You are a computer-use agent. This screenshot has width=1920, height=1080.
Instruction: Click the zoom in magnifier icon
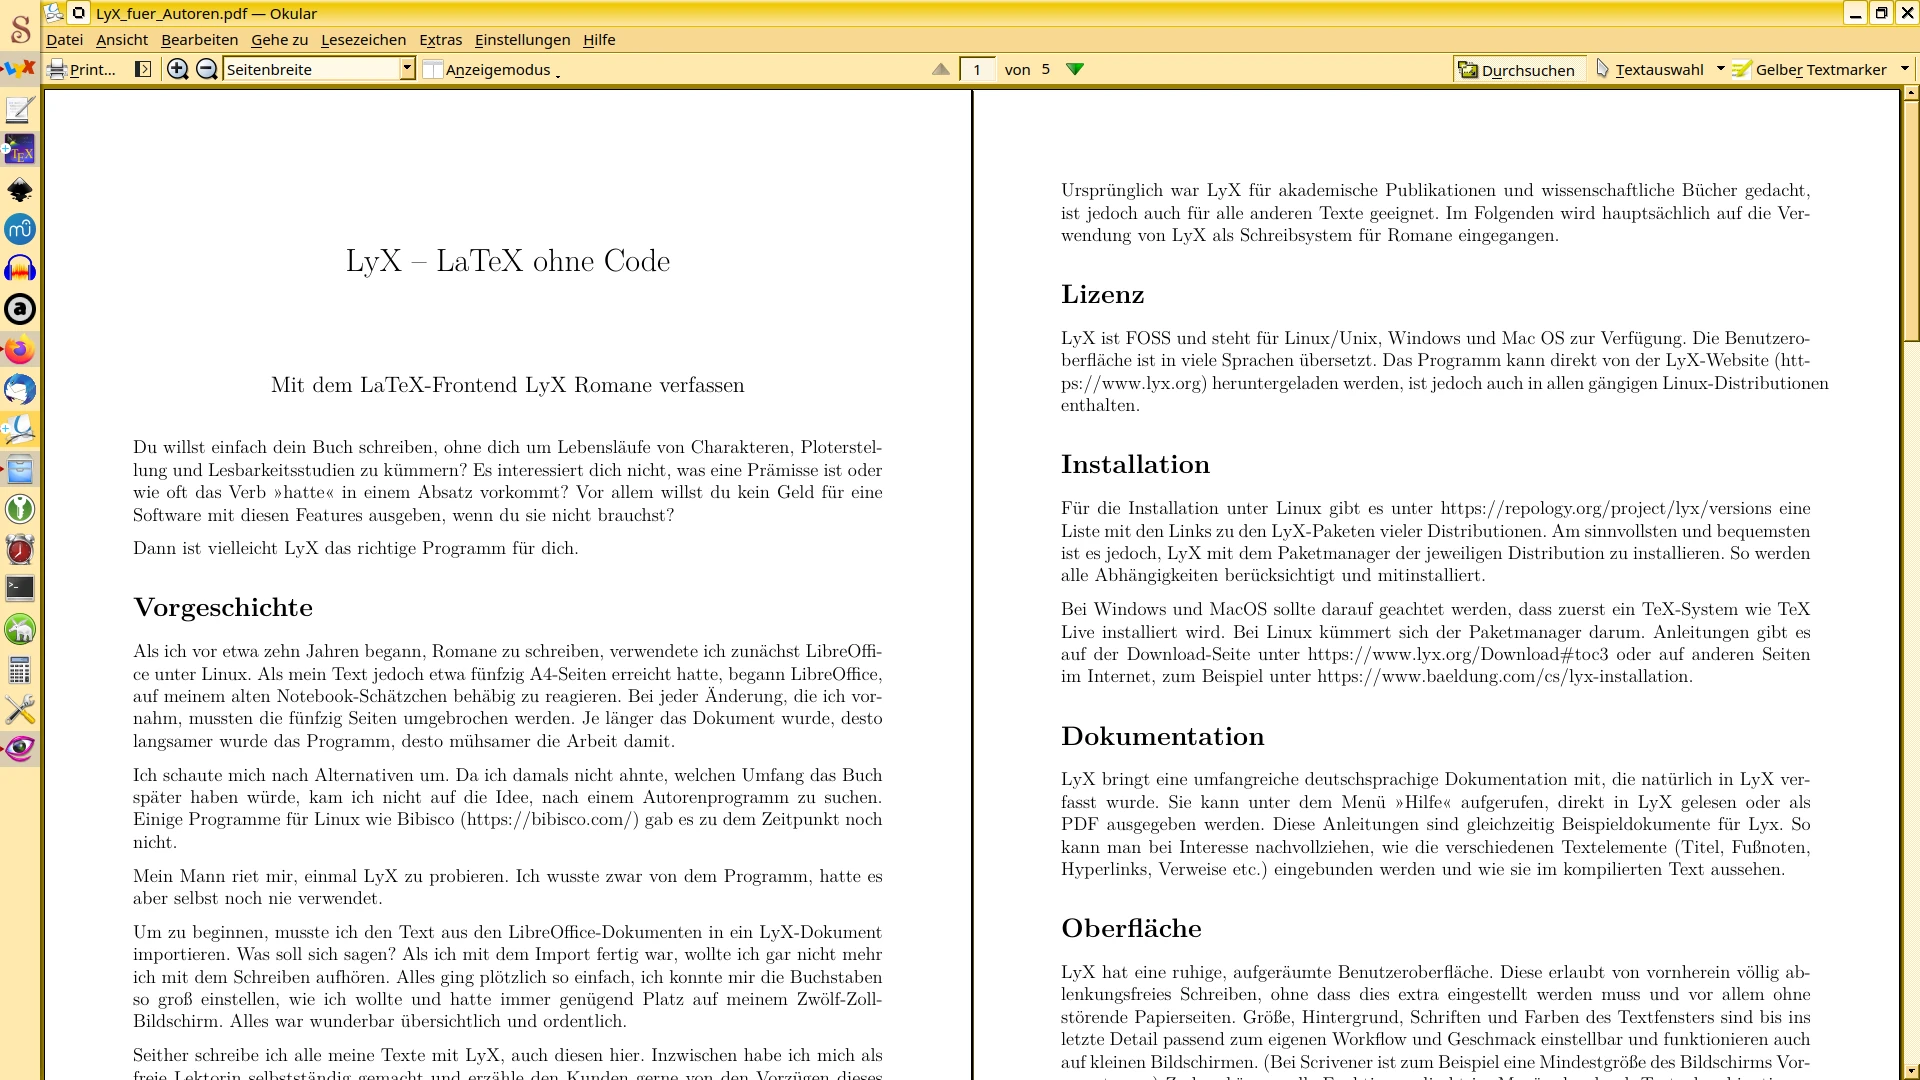(178, 69)
